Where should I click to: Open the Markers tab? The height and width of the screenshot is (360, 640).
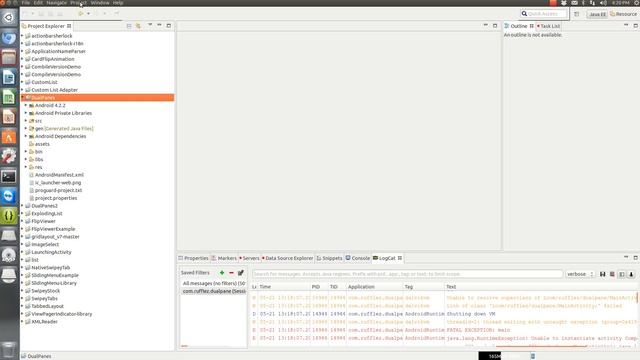click(x=224, y=258)
